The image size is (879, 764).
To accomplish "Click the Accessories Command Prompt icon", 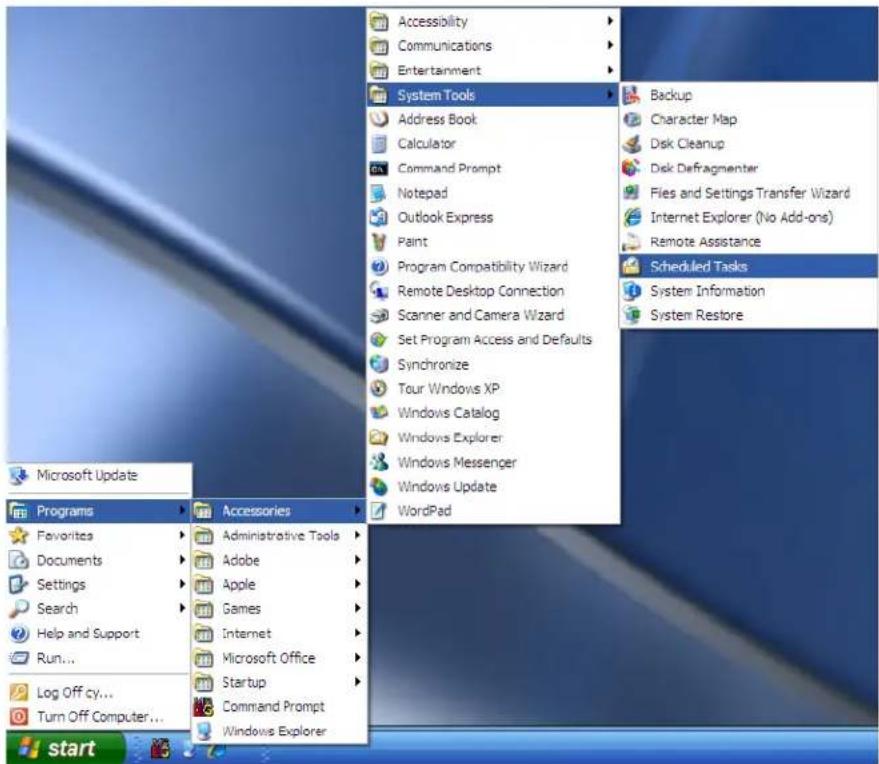I will [380, 168].
